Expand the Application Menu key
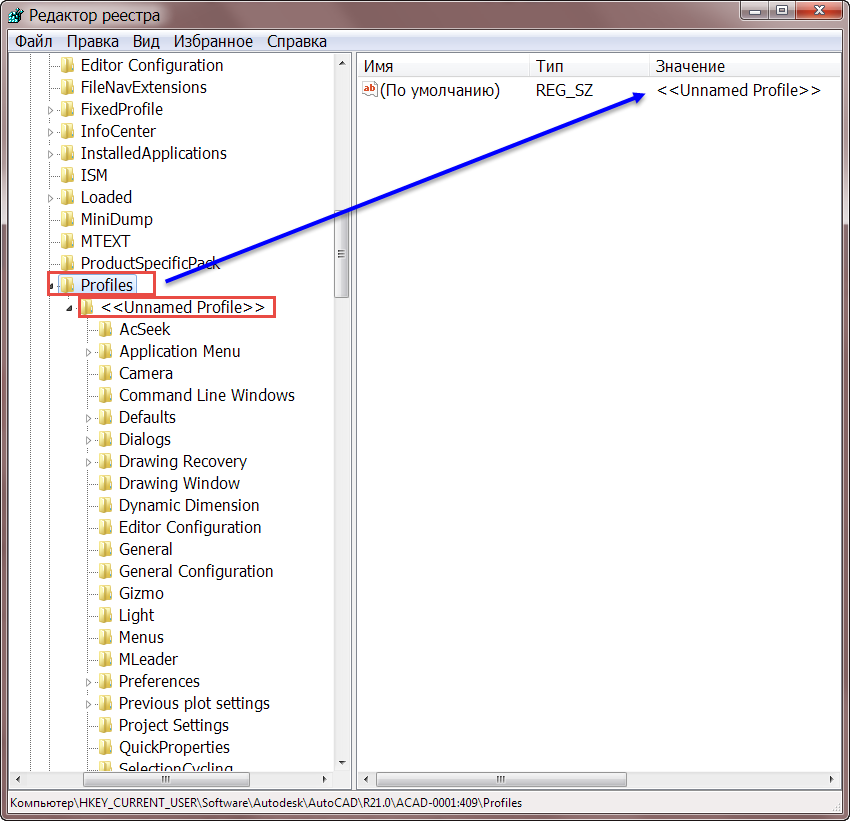The height and width of the screenshot is (821, 850). pos(88,353)
